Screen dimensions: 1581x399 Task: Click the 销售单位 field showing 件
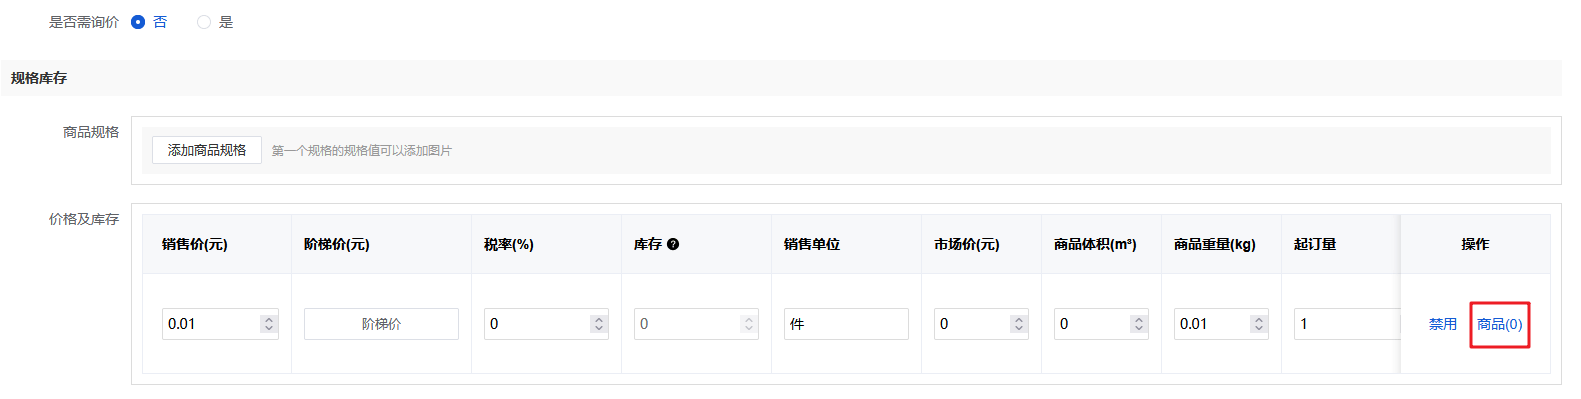846,324
